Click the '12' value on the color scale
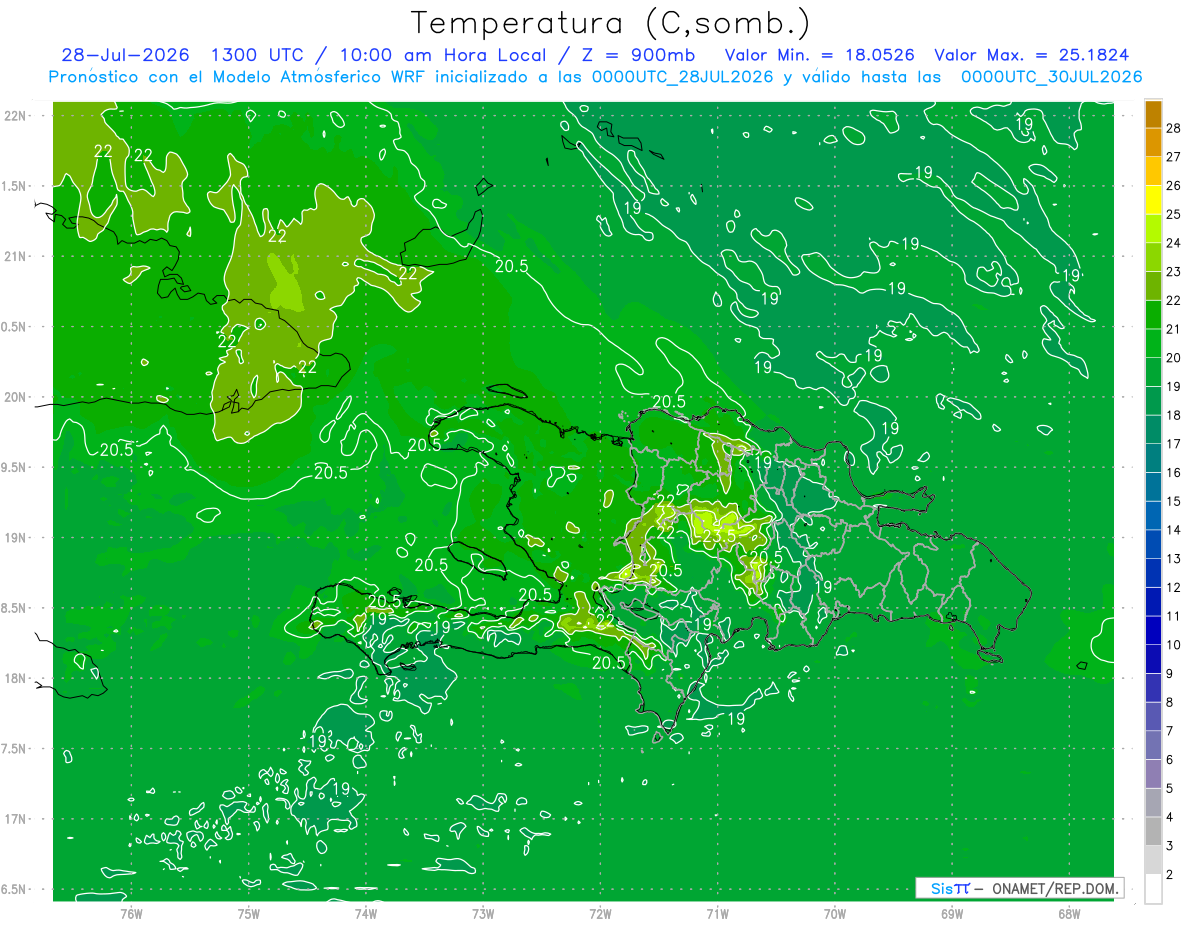1200x927 pixels. [x=1173, y=587]
